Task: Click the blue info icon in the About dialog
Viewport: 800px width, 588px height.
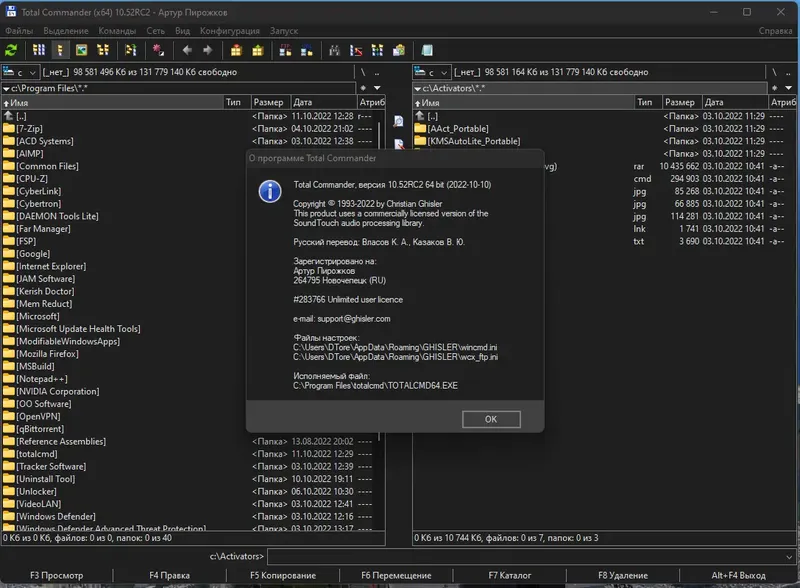Action: click(x=270, y=191)
